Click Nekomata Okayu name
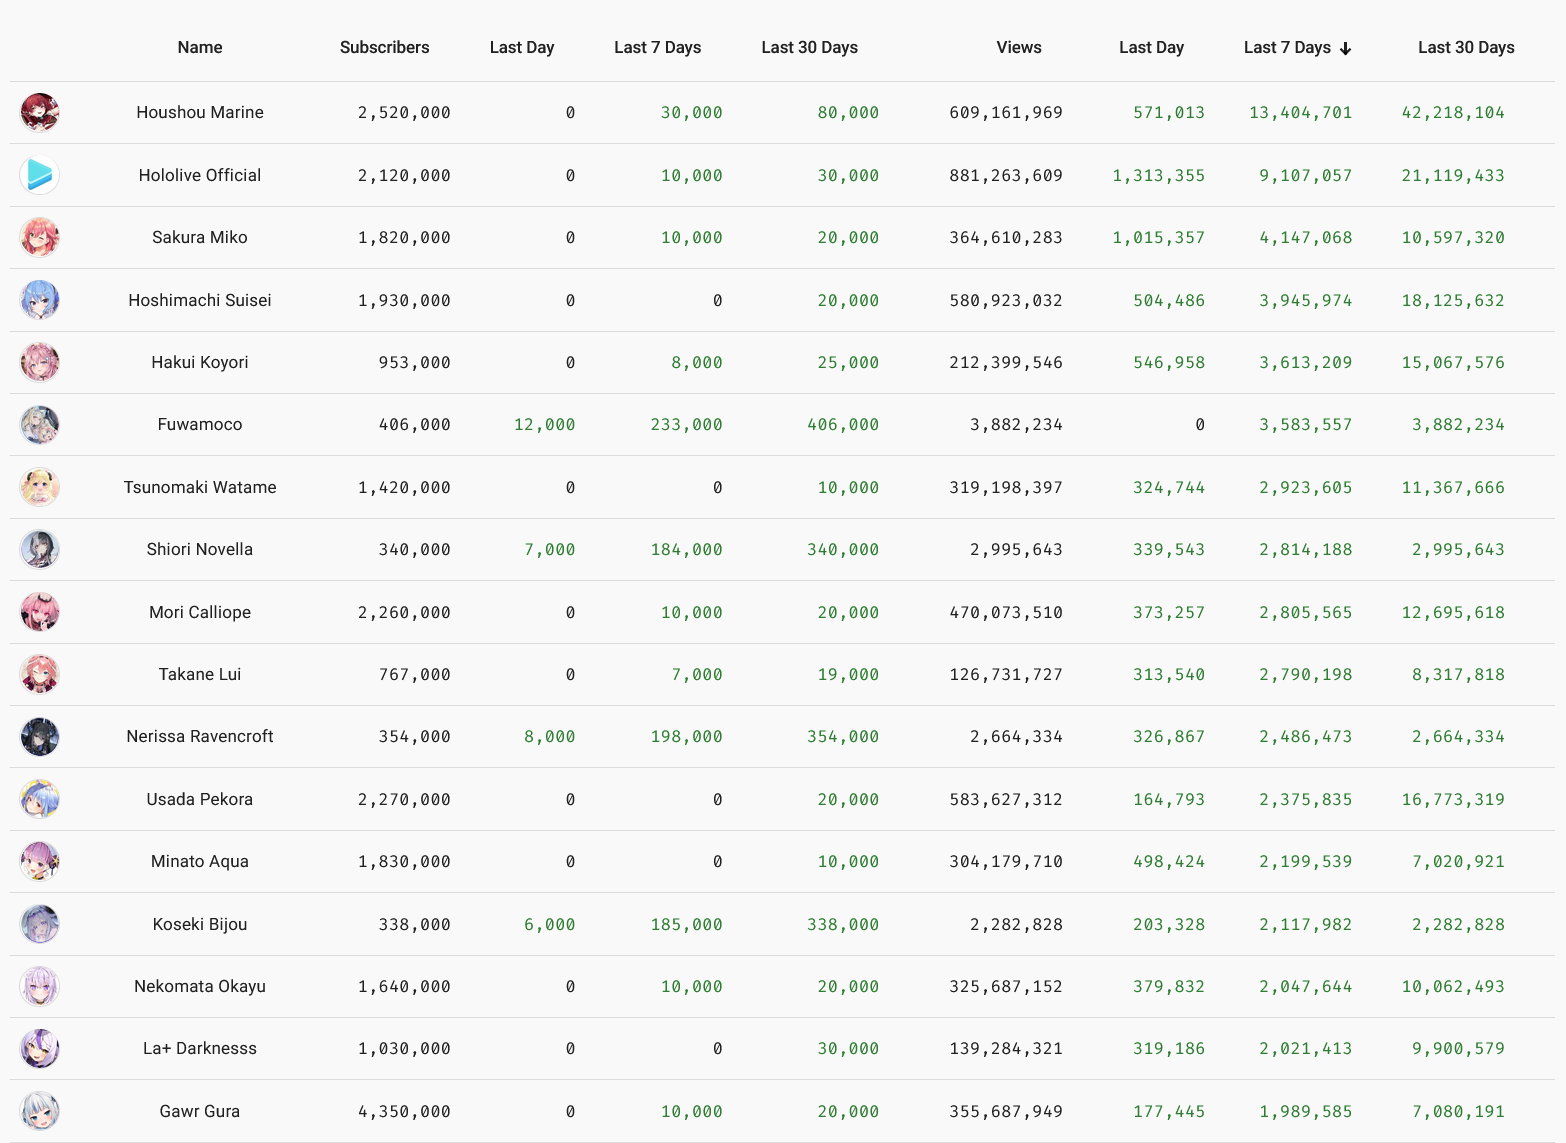 coord(200,986)
